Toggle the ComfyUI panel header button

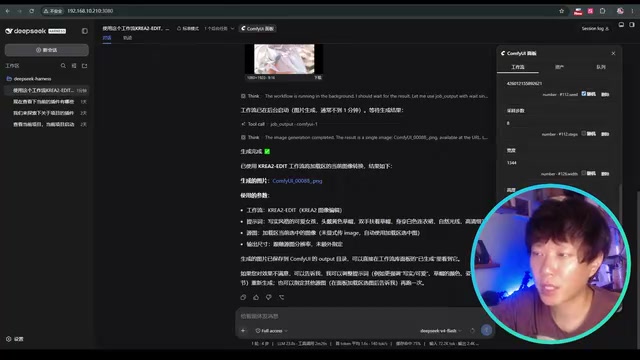coord(258,29)
